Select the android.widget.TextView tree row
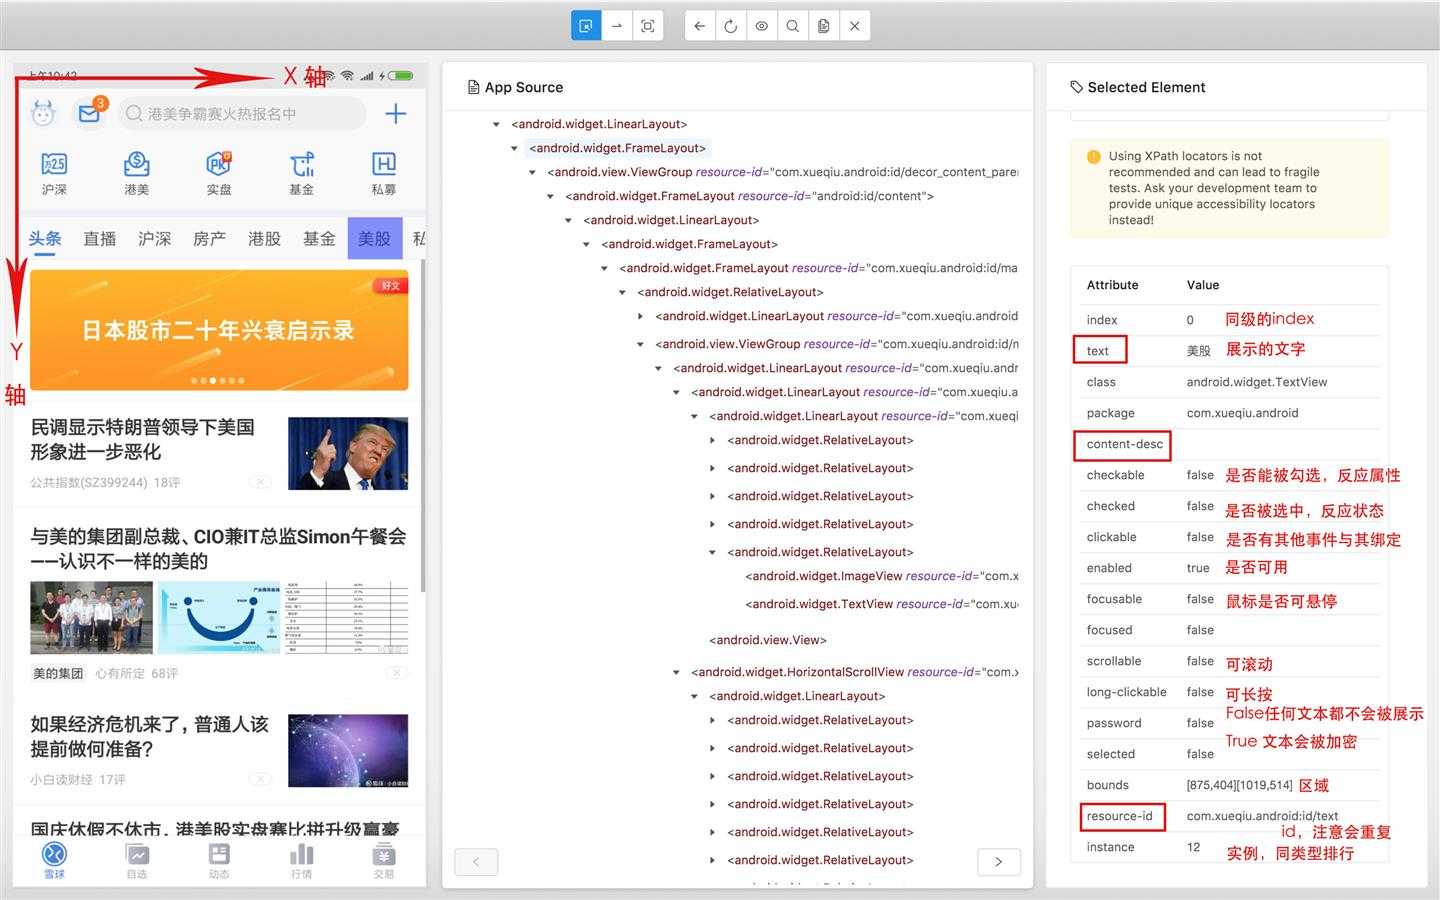 (882, 604)
